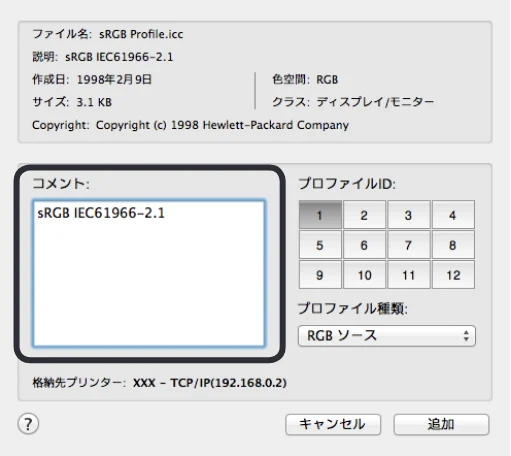This screenshot has width=511, height=456.
Task: Open the help question mark button
Action: coord(28,424)
